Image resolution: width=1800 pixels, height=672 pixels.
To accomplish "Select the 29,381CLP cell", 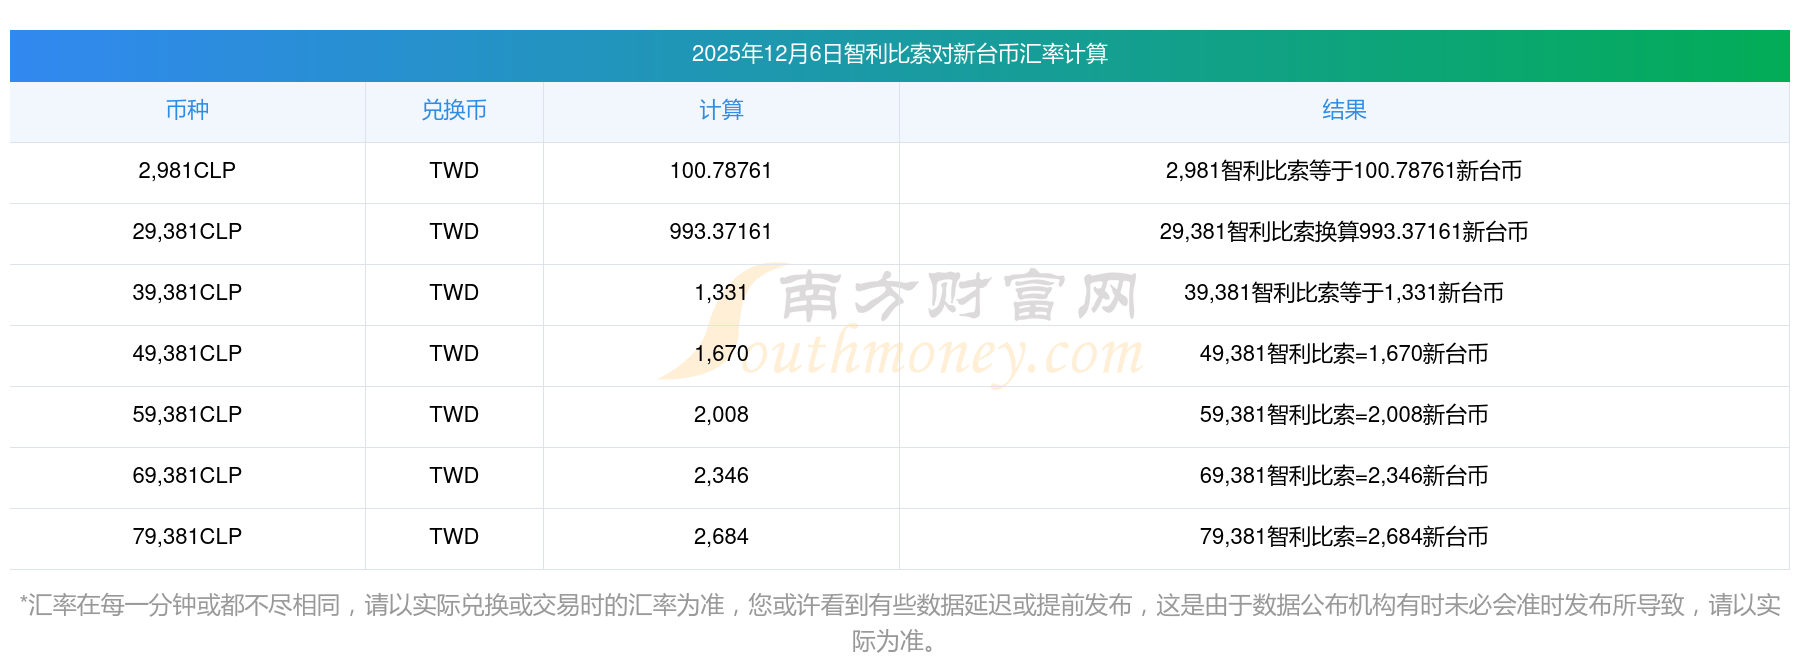I will pyautogui.click(x=187, y=232).
